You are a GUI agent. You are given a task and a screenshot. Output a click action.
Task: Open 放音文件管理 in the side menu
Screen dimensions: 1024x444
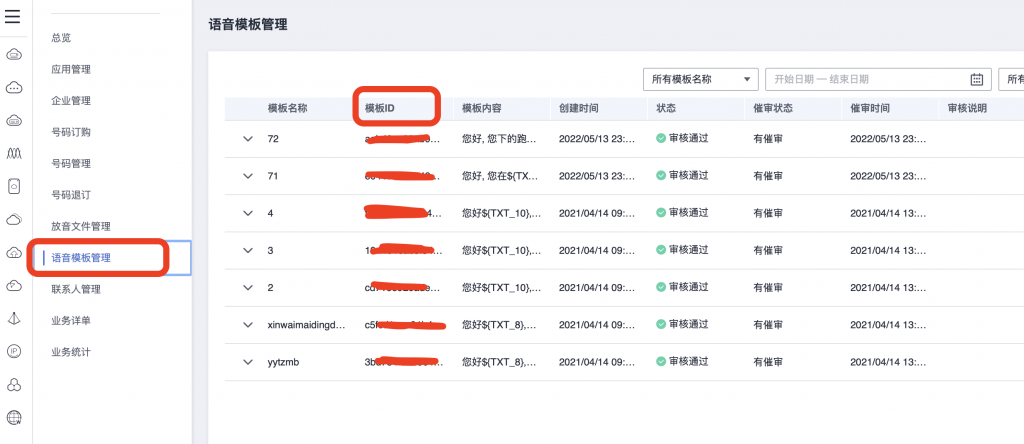click(81, 227)
